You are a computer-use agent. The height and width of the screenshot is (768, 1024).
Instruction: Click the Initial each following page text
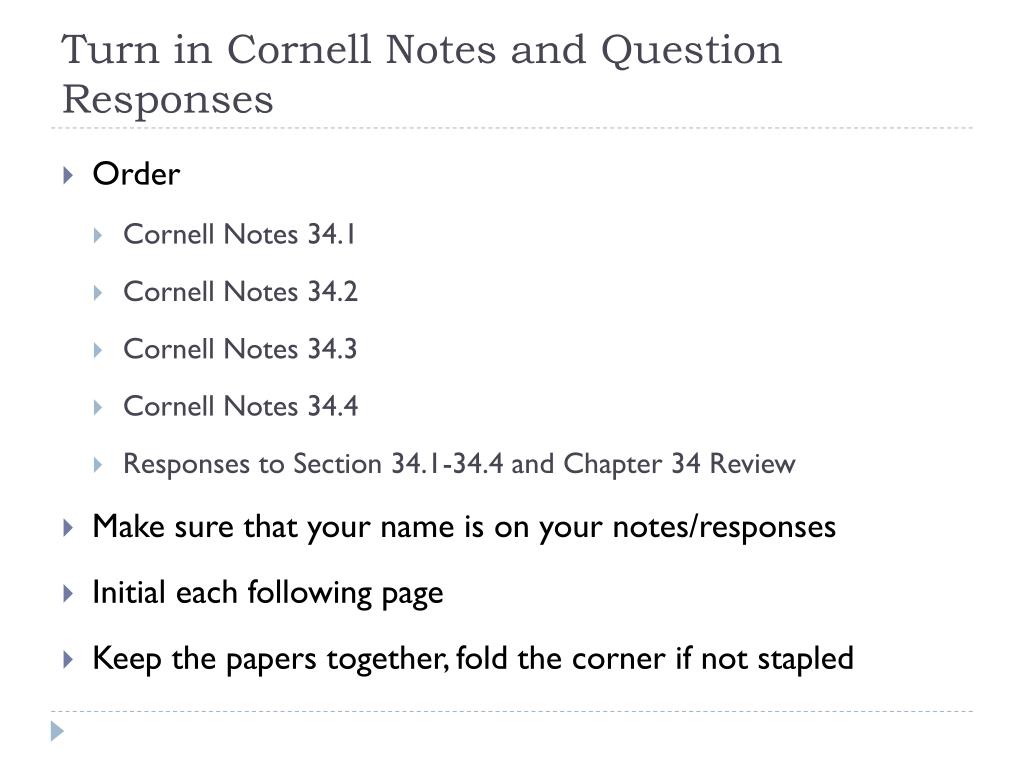[268, 594]
